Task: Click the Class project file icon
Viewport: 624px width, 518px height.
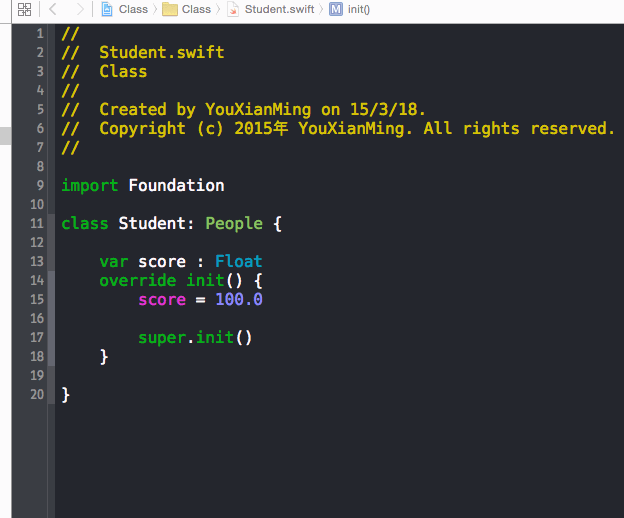Action: click(107, 9)
